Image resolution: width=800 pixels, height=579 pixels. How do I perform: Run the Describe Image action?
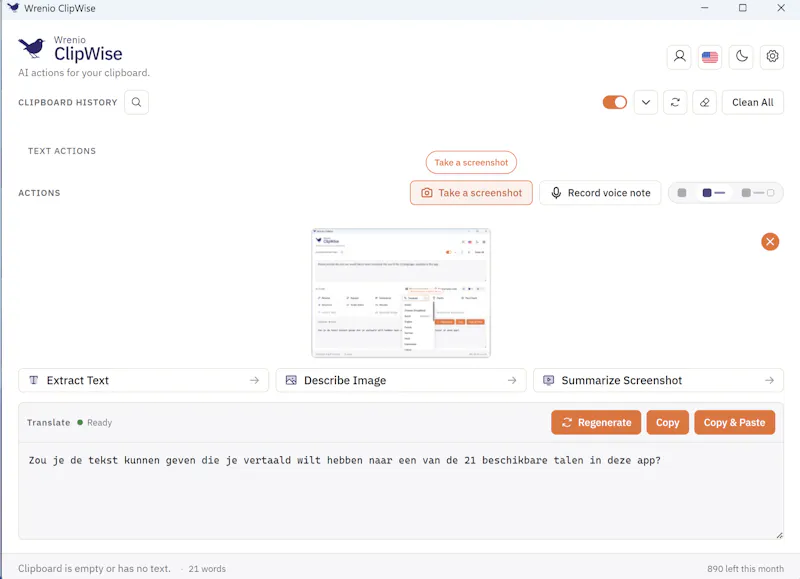(401, 380)
